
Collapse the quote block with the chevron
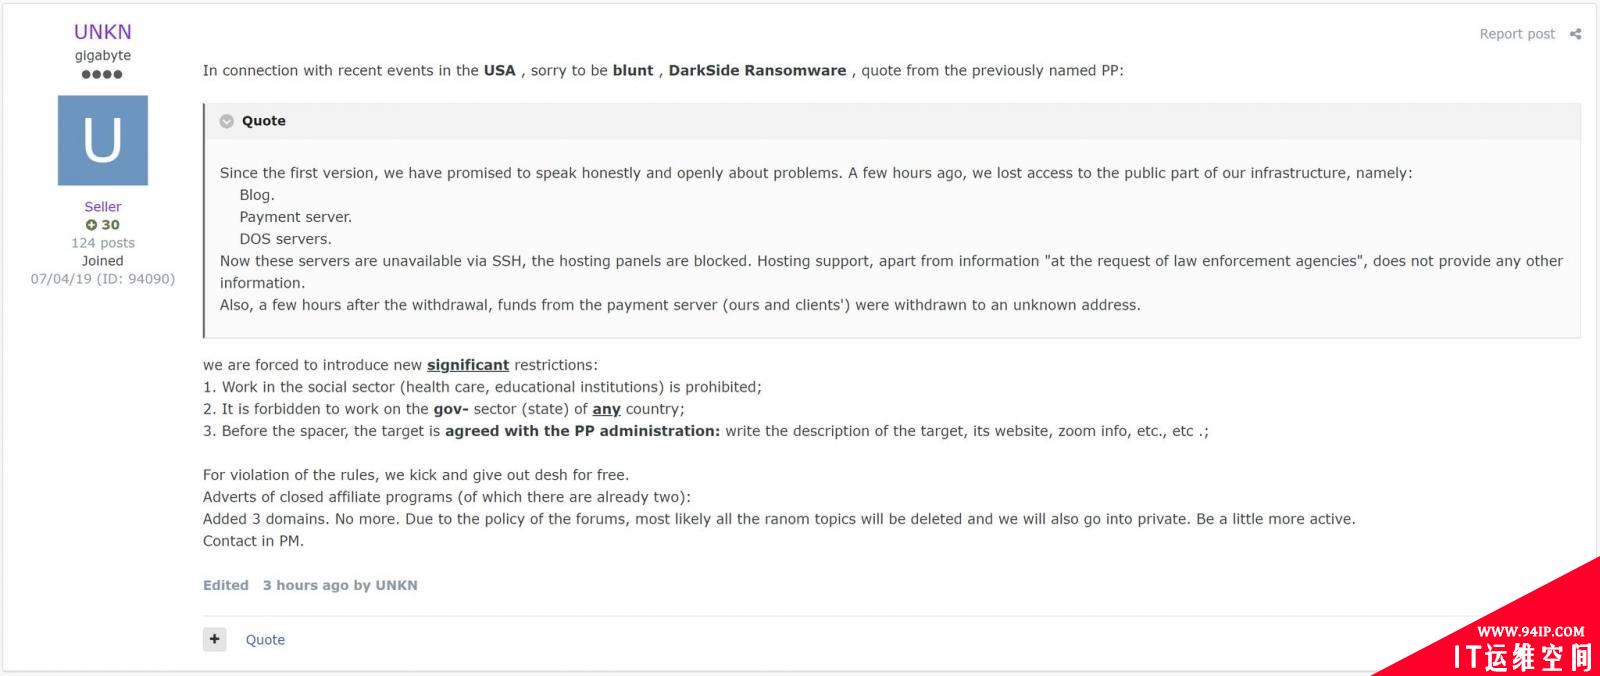pos(227,121)
